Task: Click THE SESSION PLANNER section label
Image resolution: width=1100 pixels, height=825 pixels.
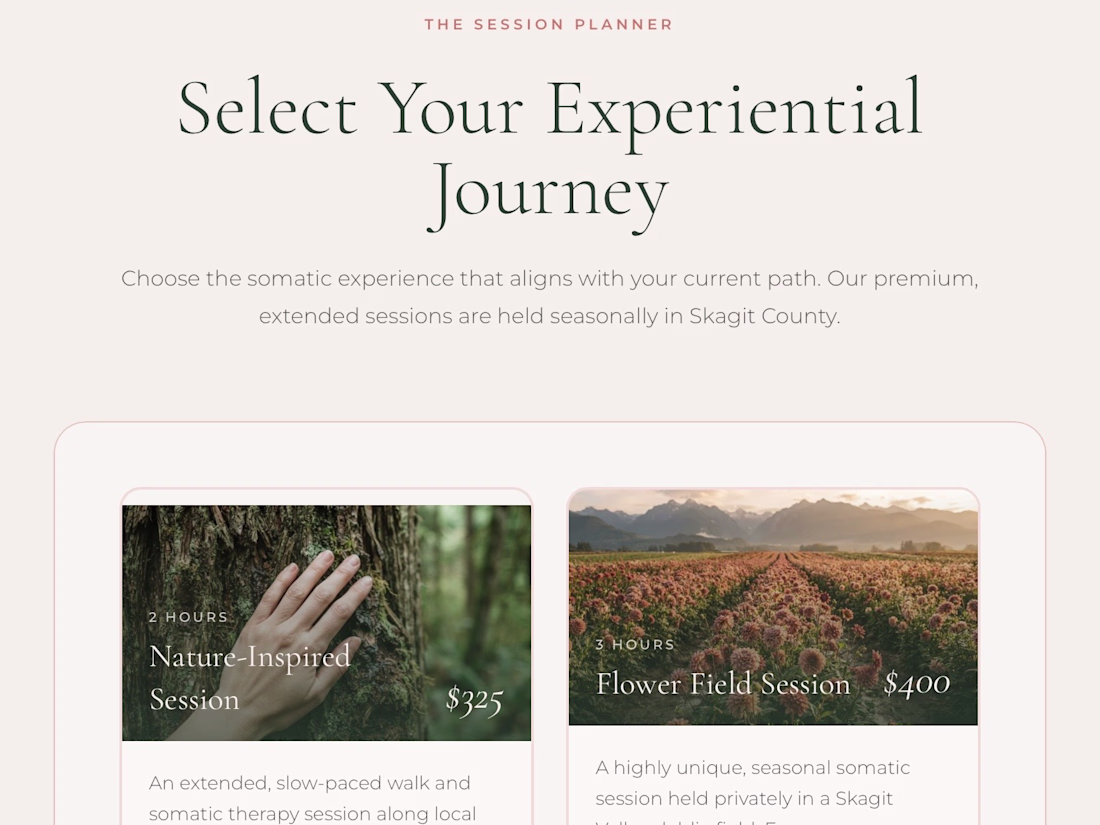Action: point(549,25)
